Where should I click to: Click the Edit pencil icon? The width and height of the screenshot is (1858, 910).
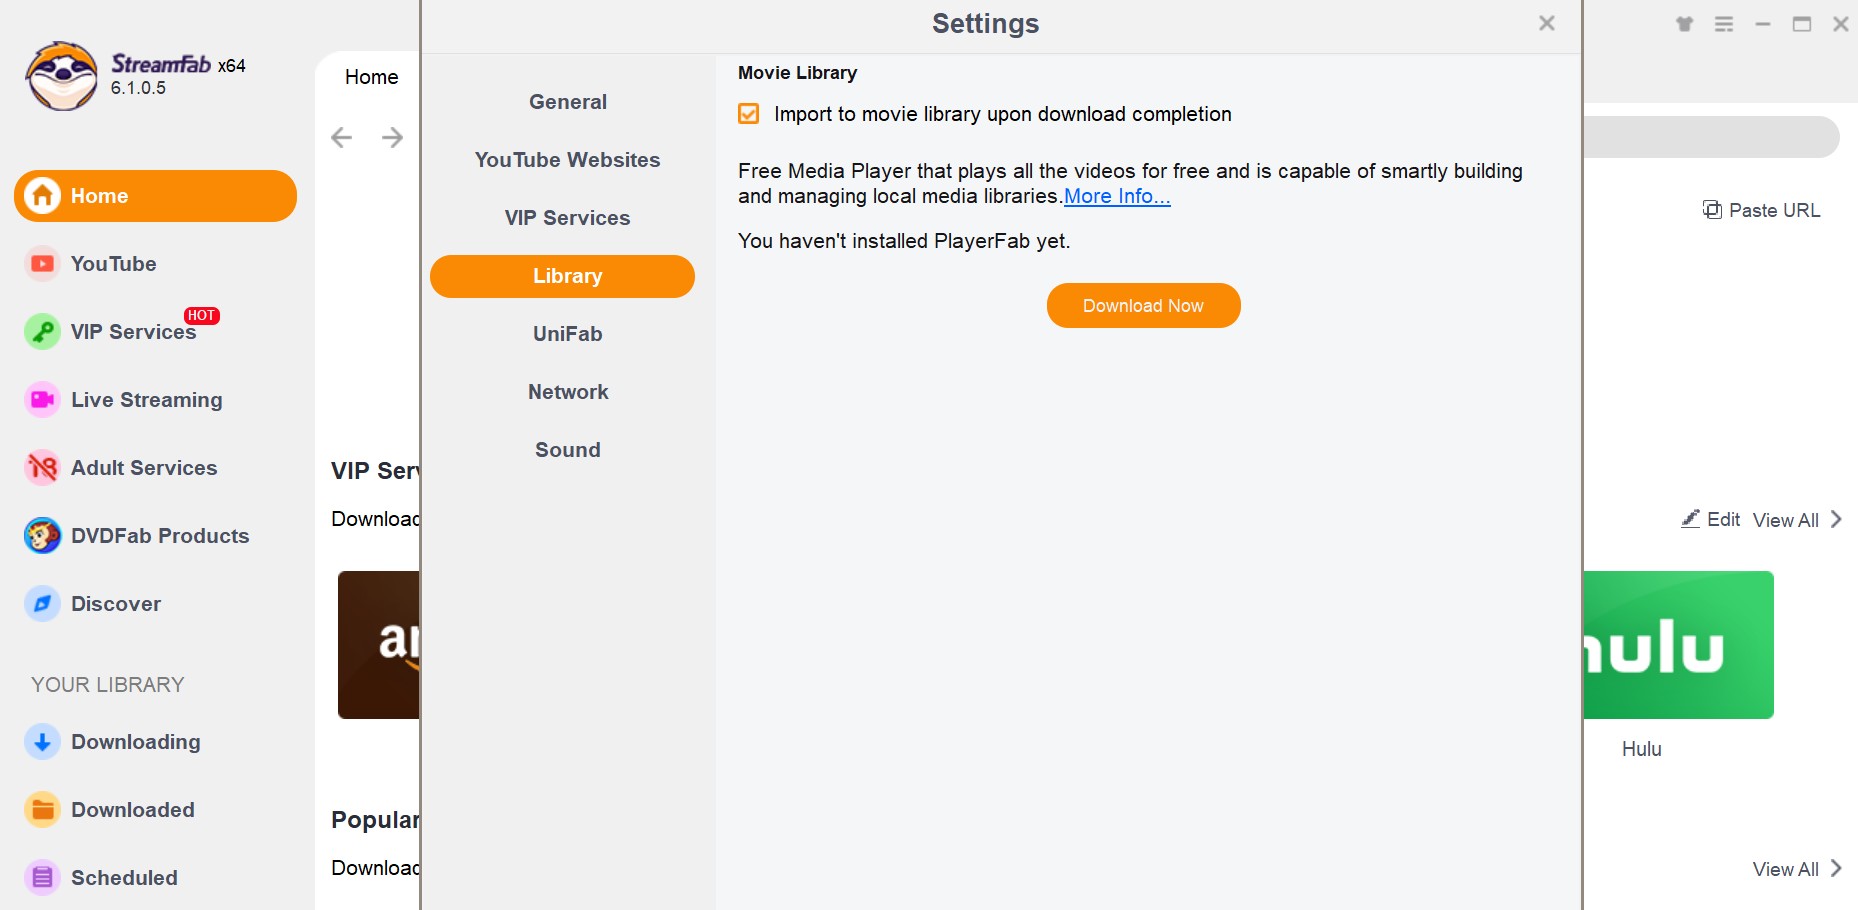coord(1691,519)
